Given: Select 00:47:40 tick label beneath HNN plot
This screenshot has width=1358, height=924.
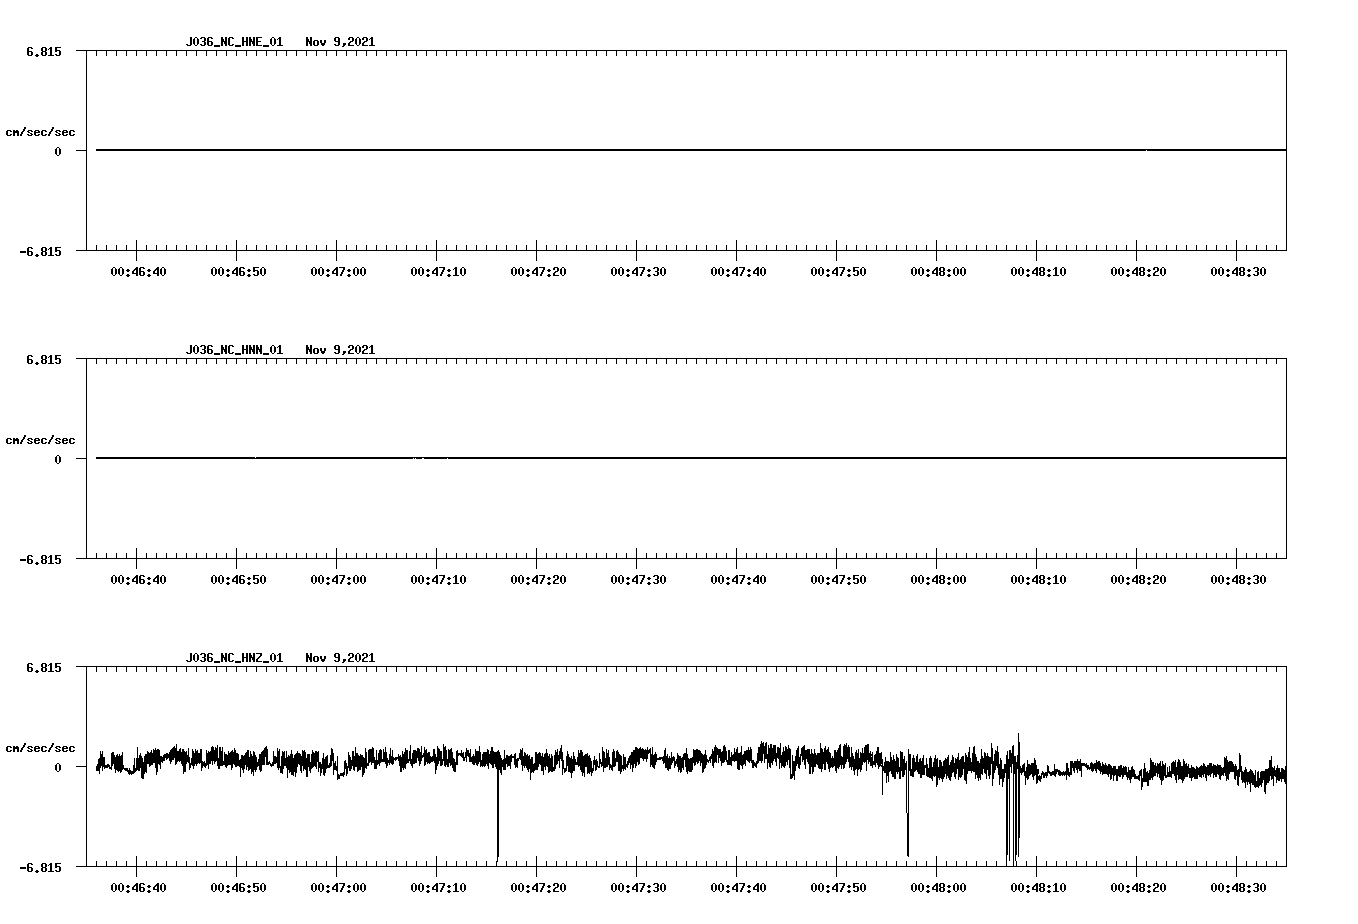Looking at the screenshot, I should (738, 579).
